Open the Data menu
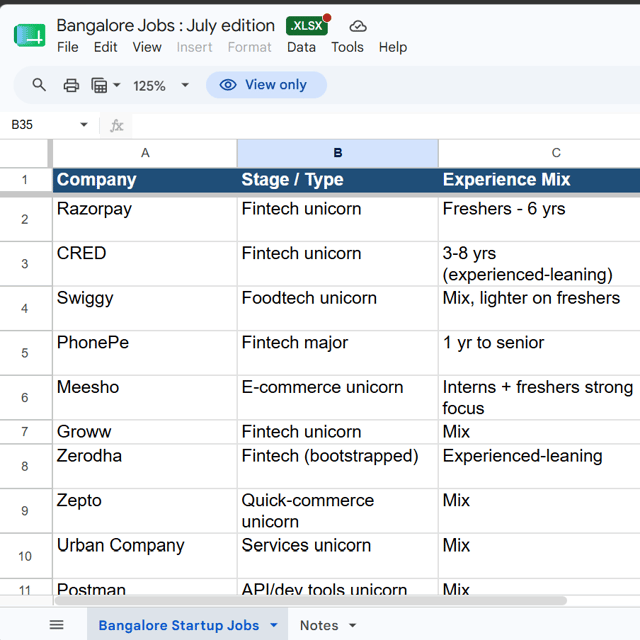 coord(301,47)
